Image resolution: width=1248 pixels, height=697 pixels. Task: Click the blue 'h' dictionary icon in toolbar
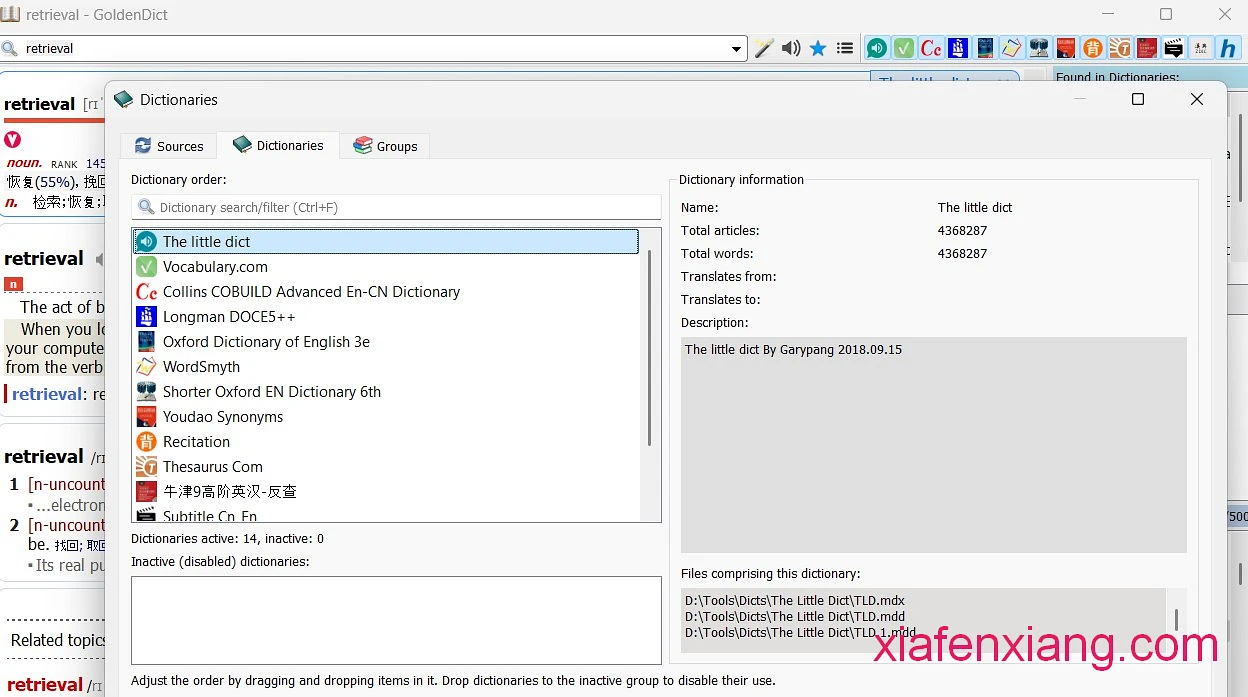[1228, 48]
